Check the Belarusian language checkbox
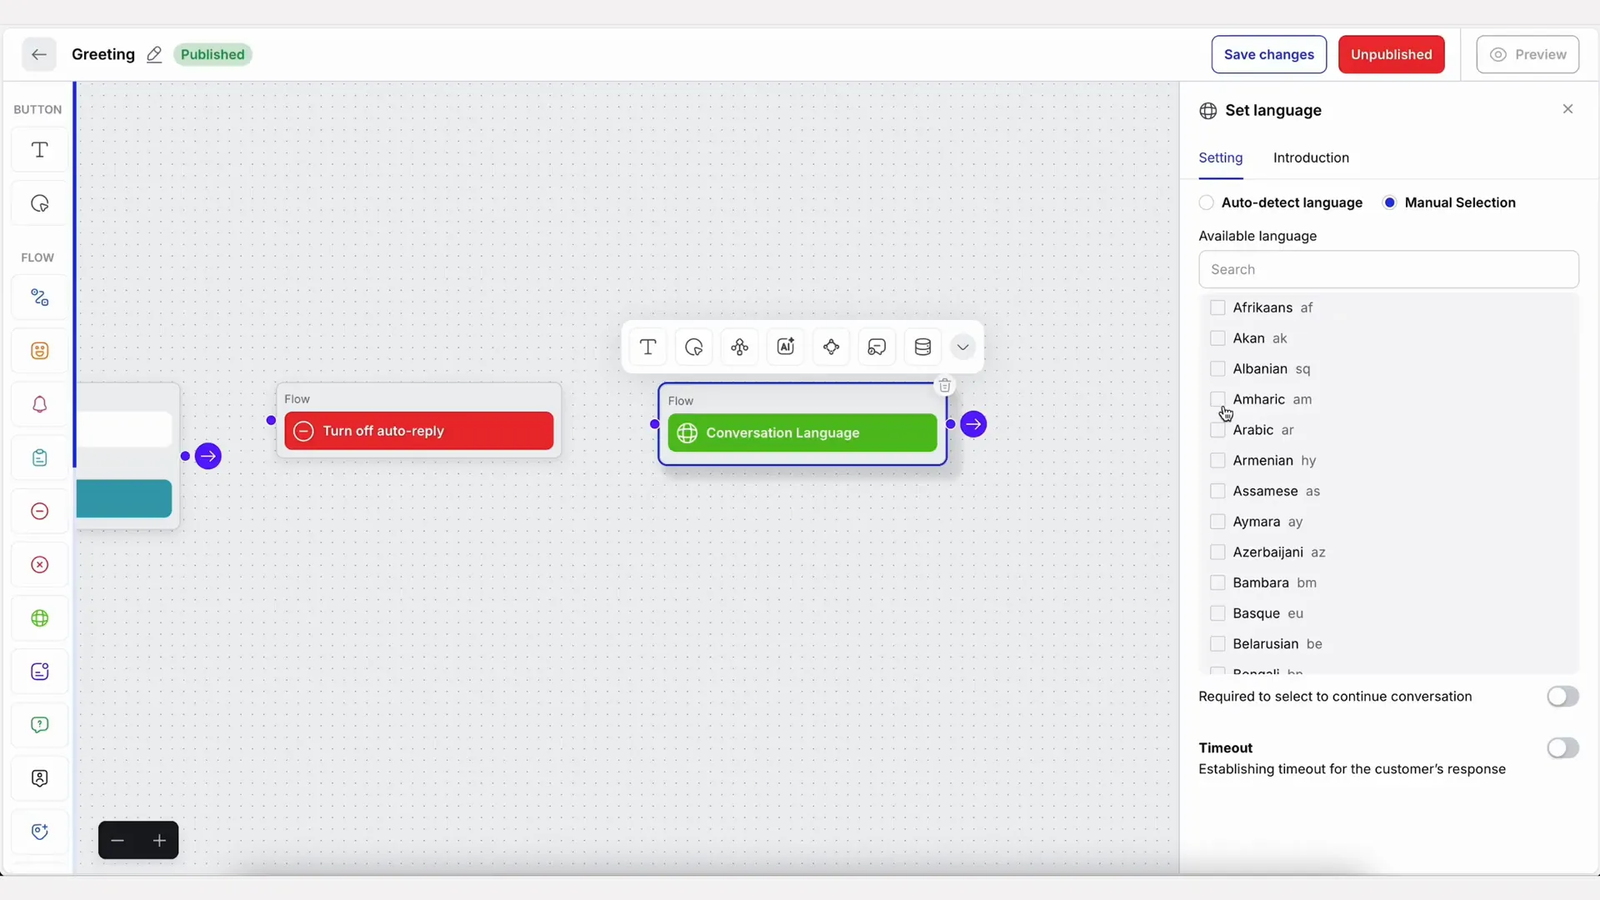This screenshot has height=900, width=1600. coord(1217,644)
